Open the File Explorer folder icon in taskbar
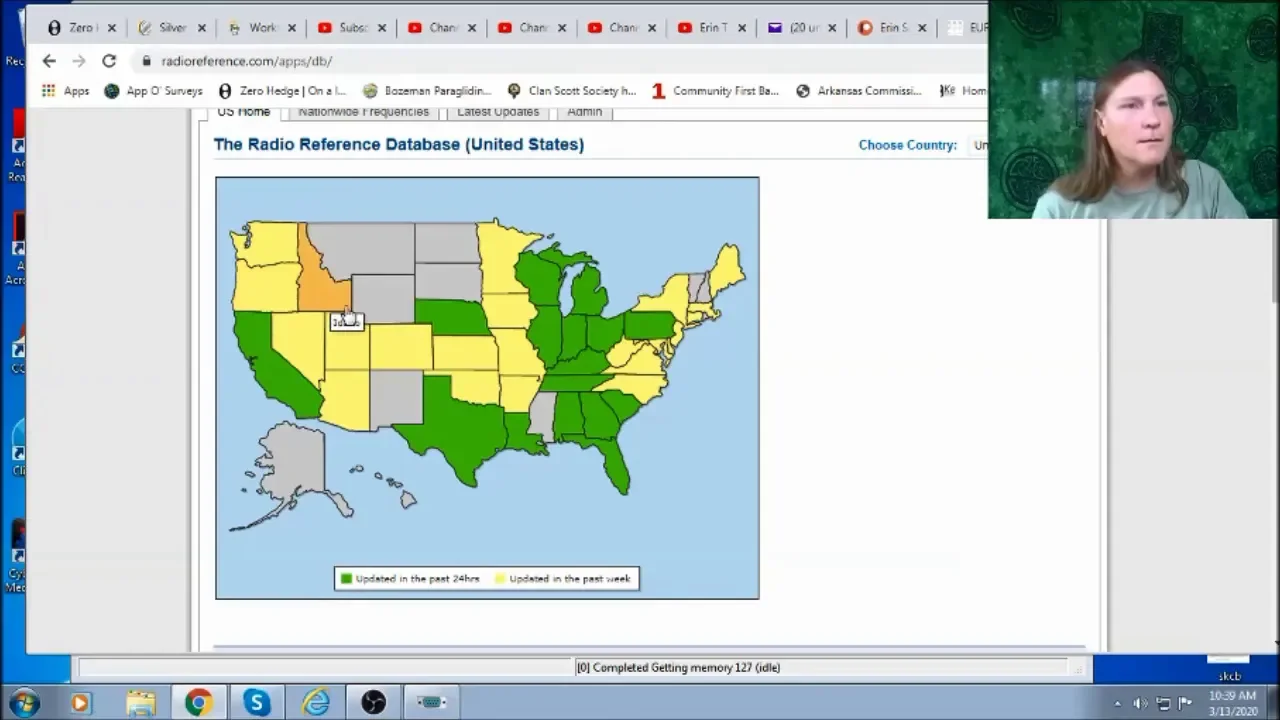The height and width of the screenshot is (720, 1280). pos(141,703)
